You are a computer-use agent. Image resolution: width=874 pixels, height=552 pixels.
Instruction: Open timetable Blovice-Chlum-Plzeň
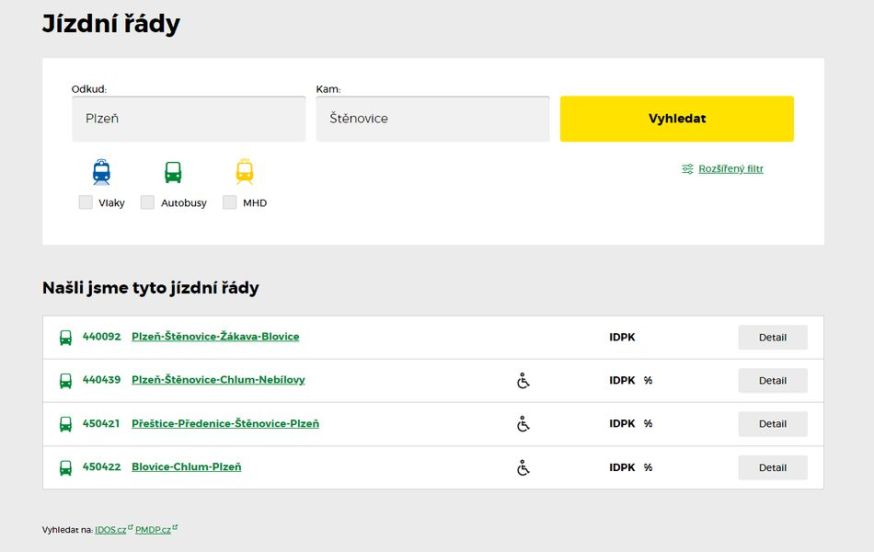[186, 467]
